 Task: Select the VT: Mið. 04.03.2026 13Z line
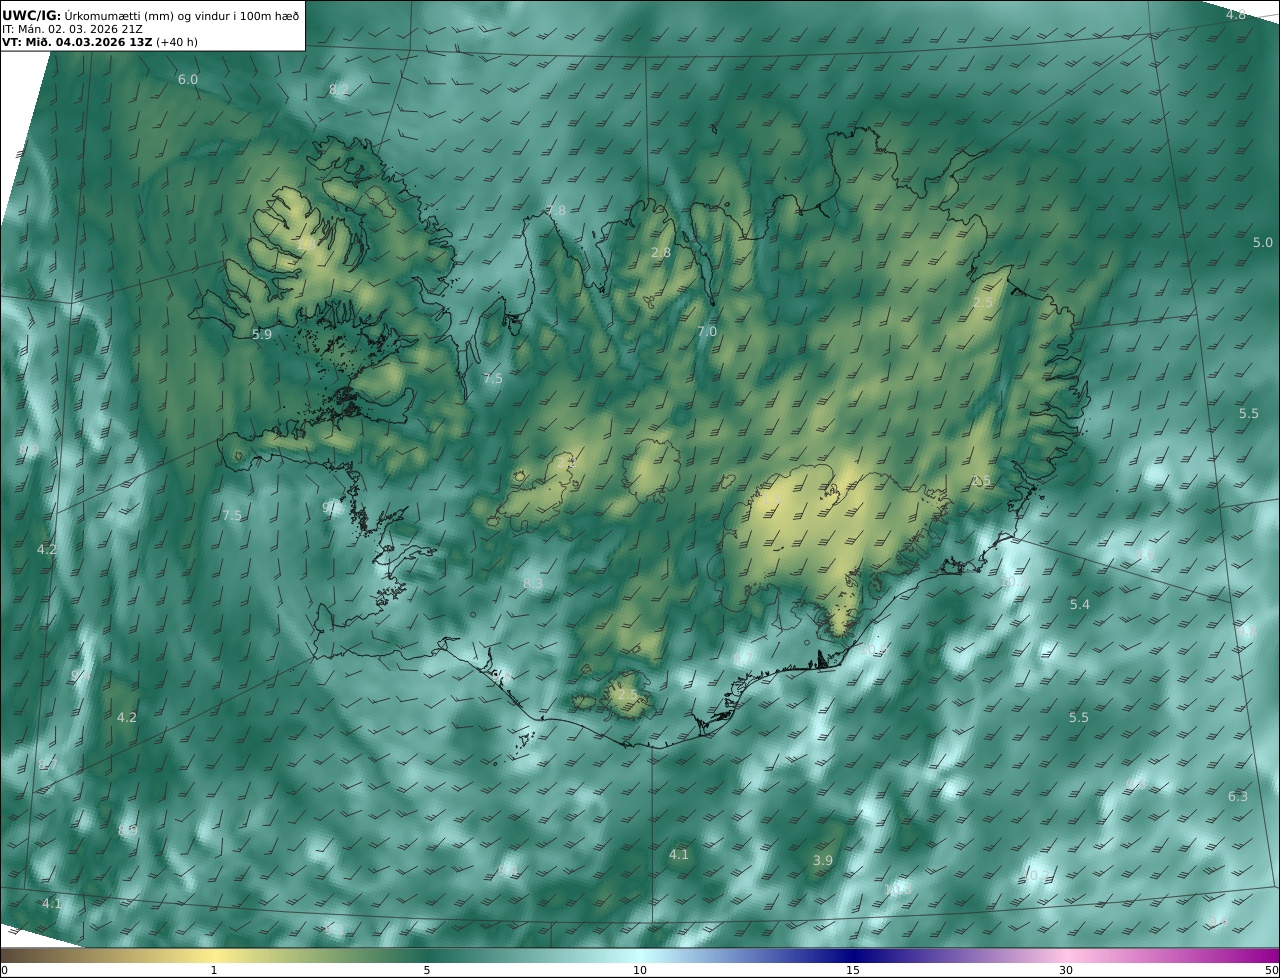(101, 43)
